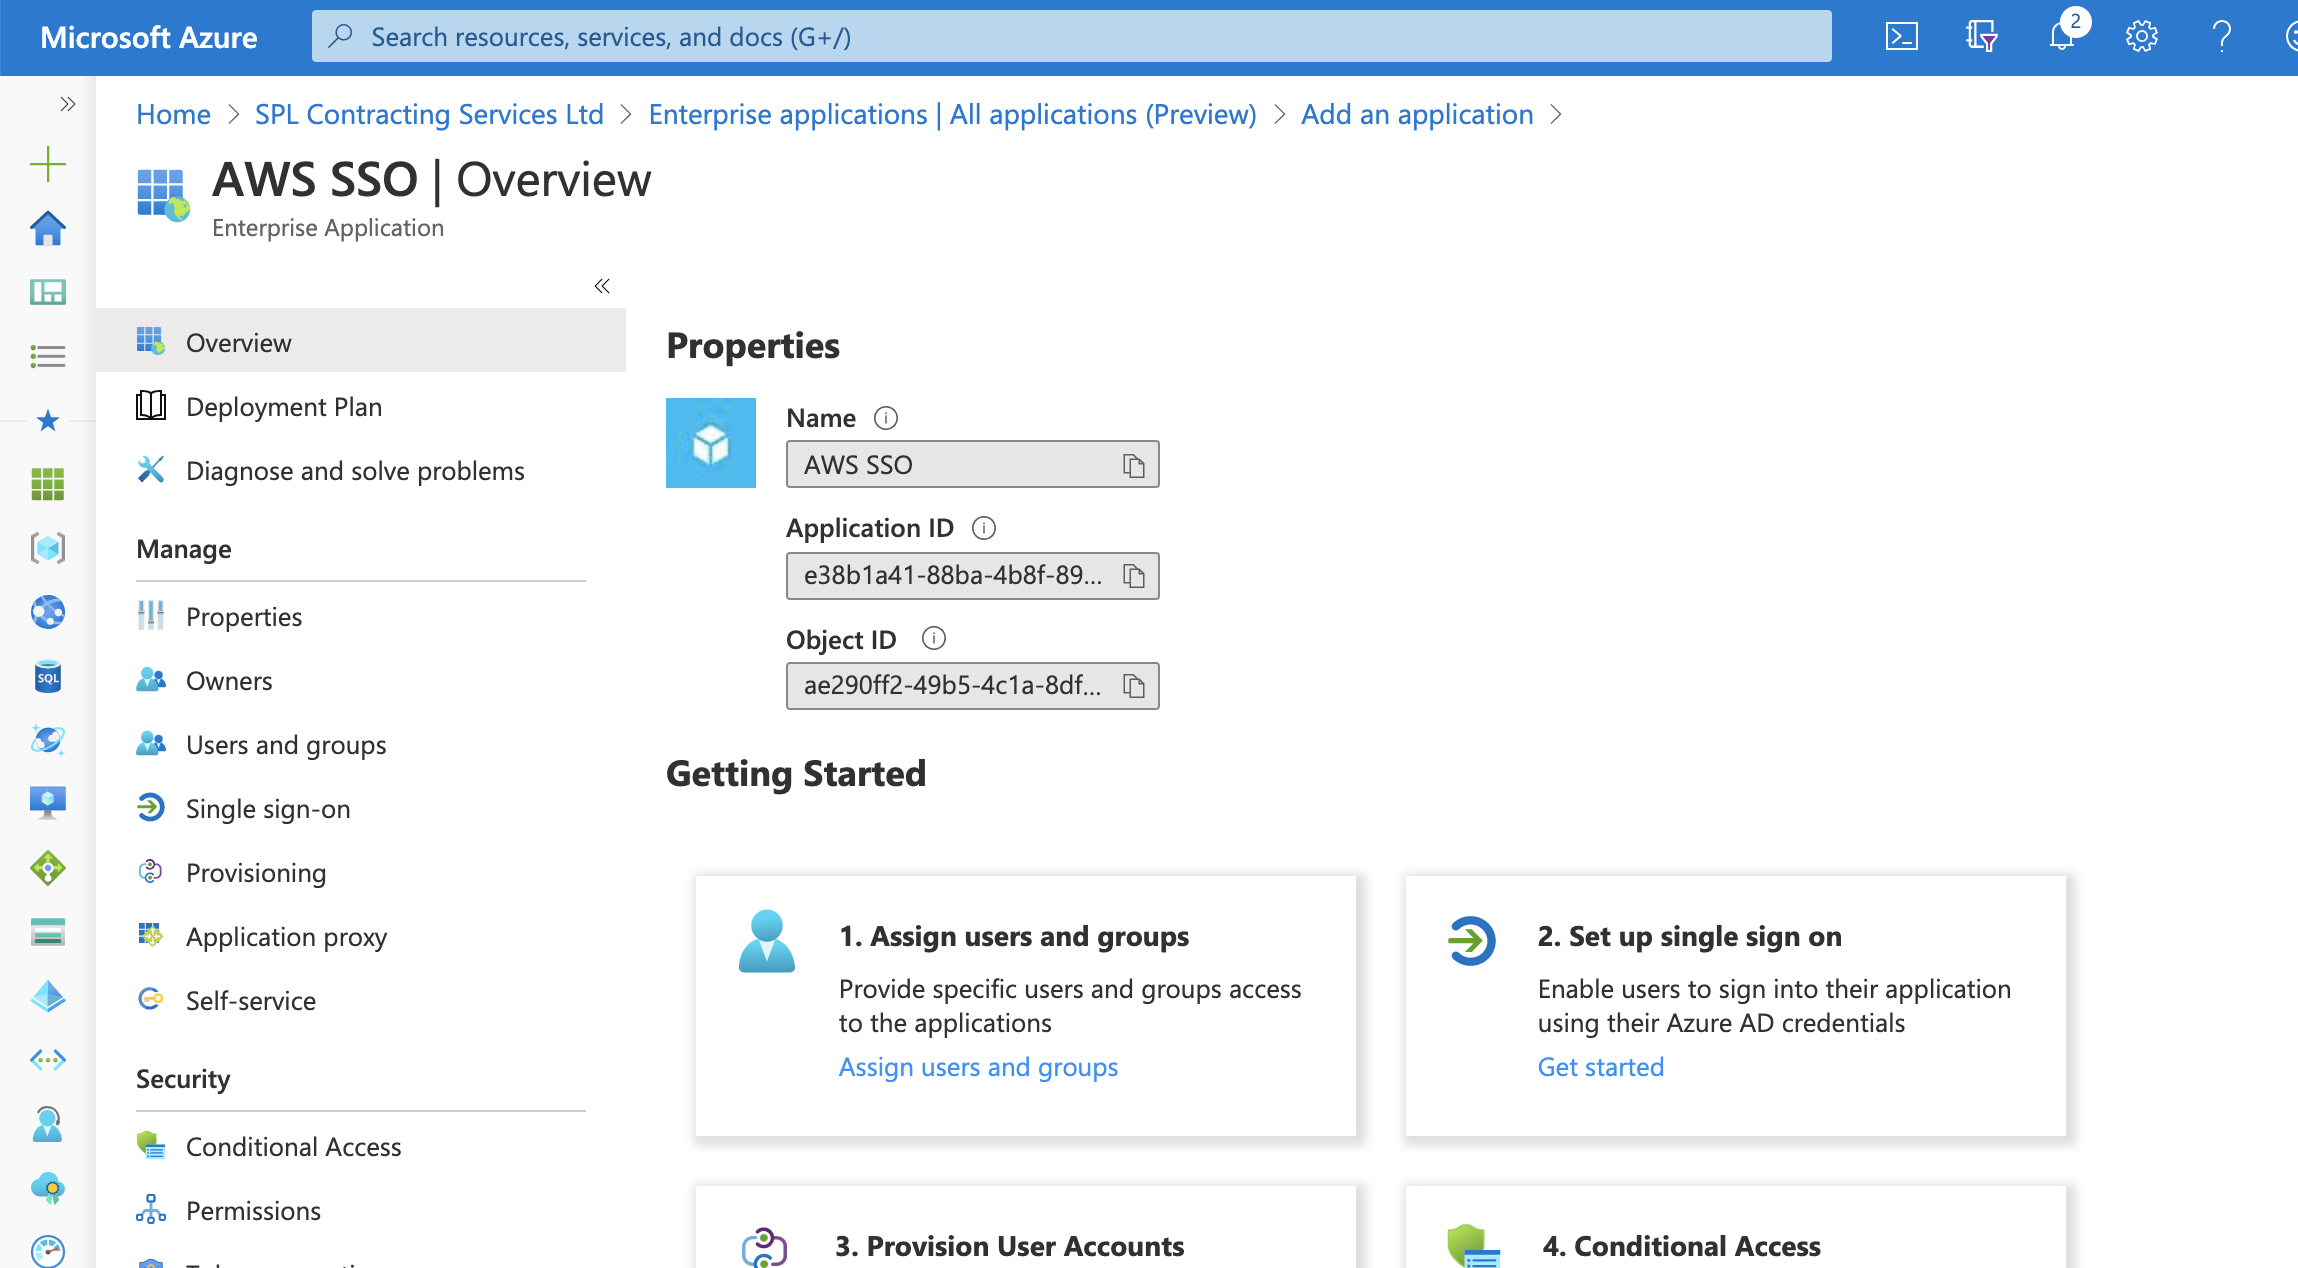The width and height of the screenshot is (2298, 1268).
Task: Click the Properties menu item
Action: (242, 615)
